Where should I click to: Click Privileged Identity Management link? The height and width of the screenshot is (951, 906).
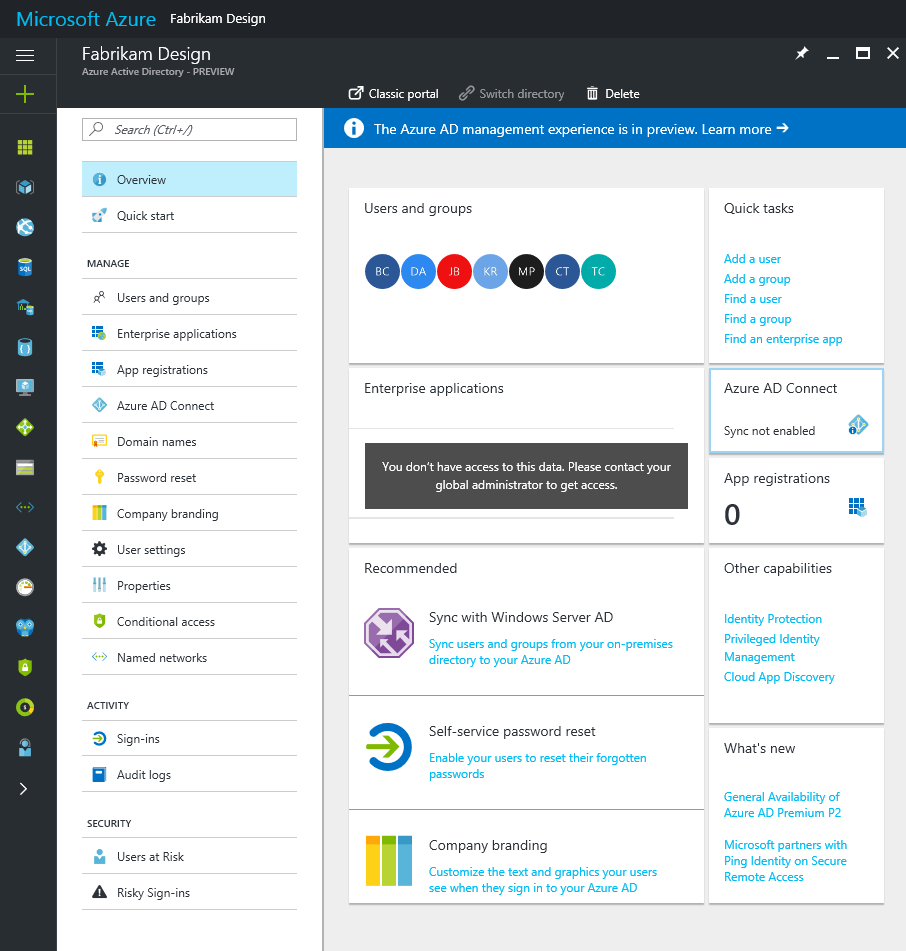coord(771,648)
